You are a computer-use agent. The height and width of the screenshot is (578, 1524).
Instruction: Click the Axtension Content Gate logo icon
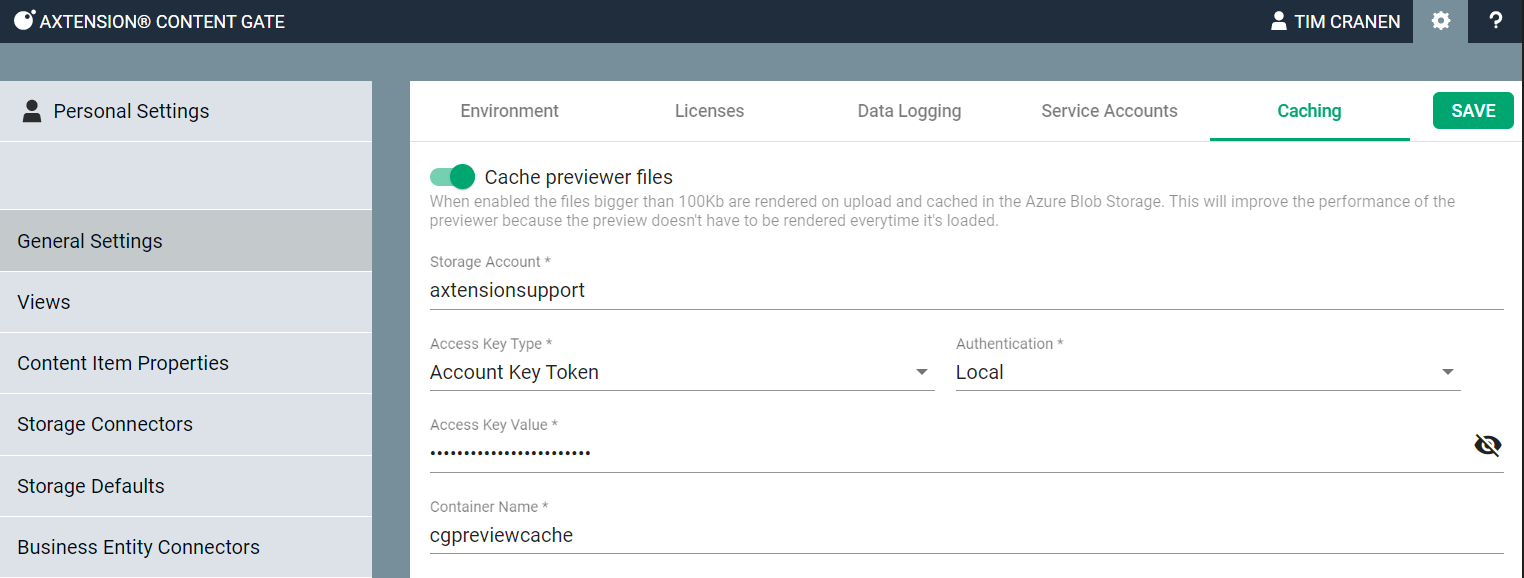24,21
